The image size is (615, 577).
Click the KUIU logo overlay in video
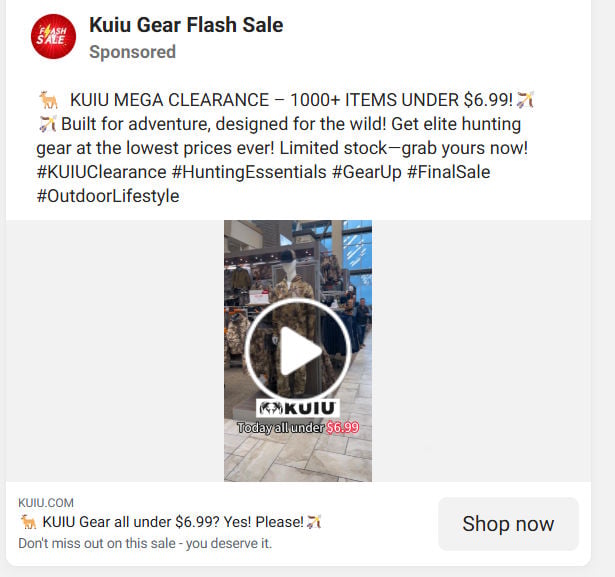[298, 408]
